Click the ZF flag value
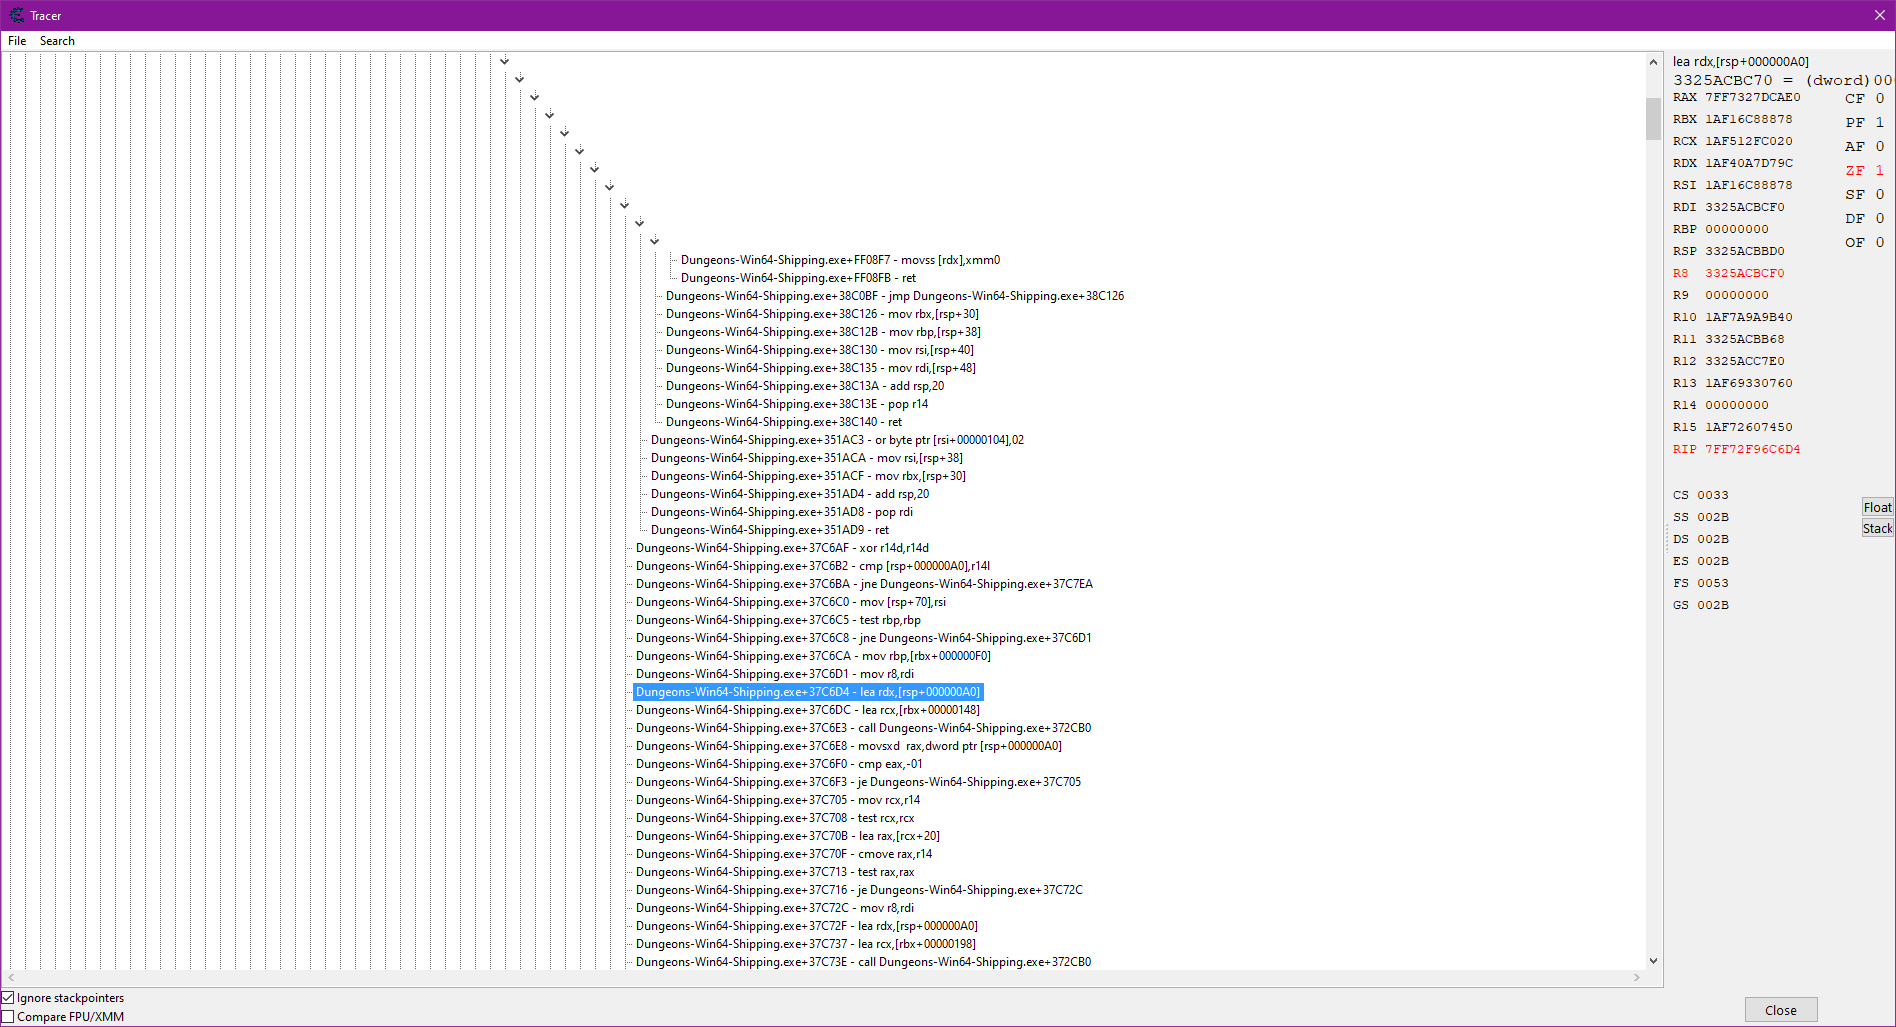Image resolution: width=1896 pixels, height=1027 pixels. pos(1879,170)
